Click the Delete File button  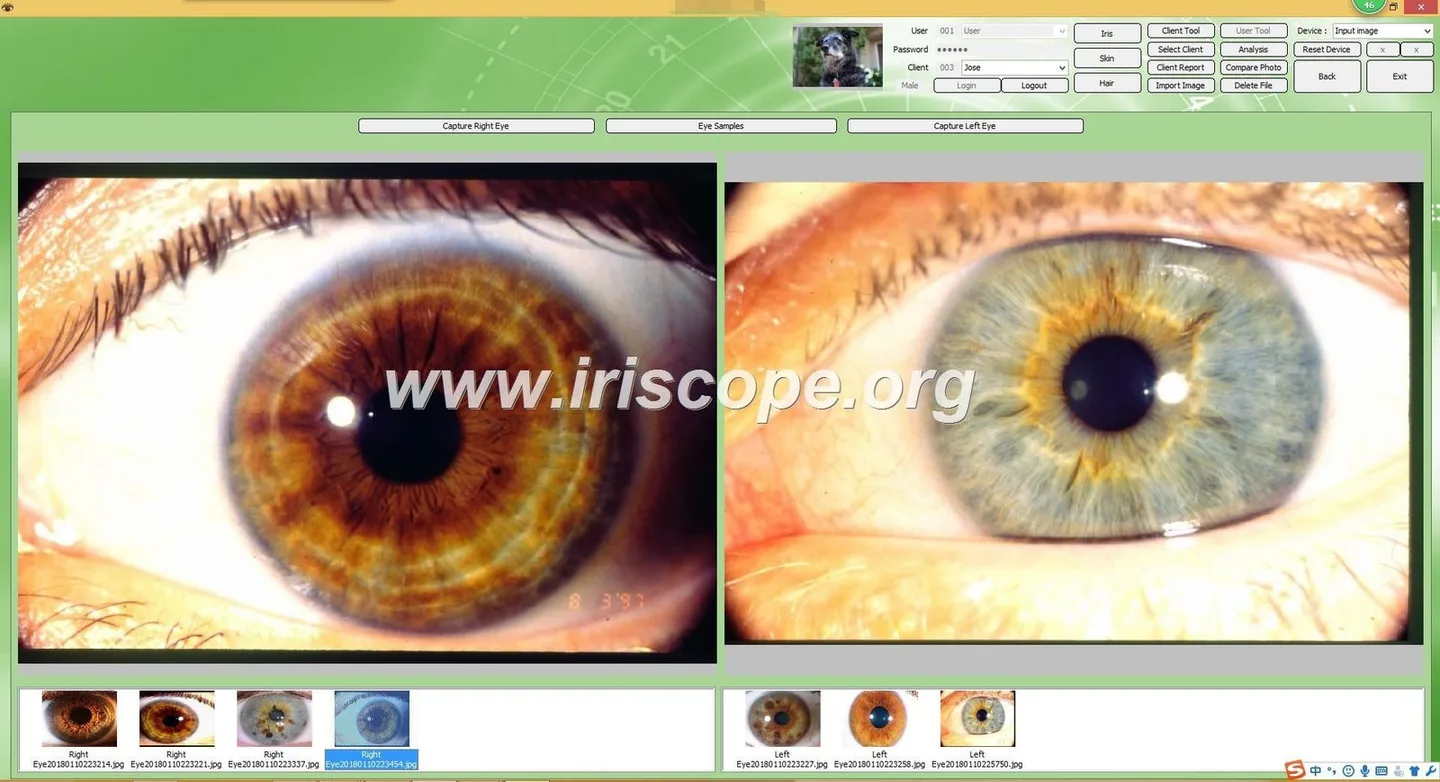pos(1253,85)
